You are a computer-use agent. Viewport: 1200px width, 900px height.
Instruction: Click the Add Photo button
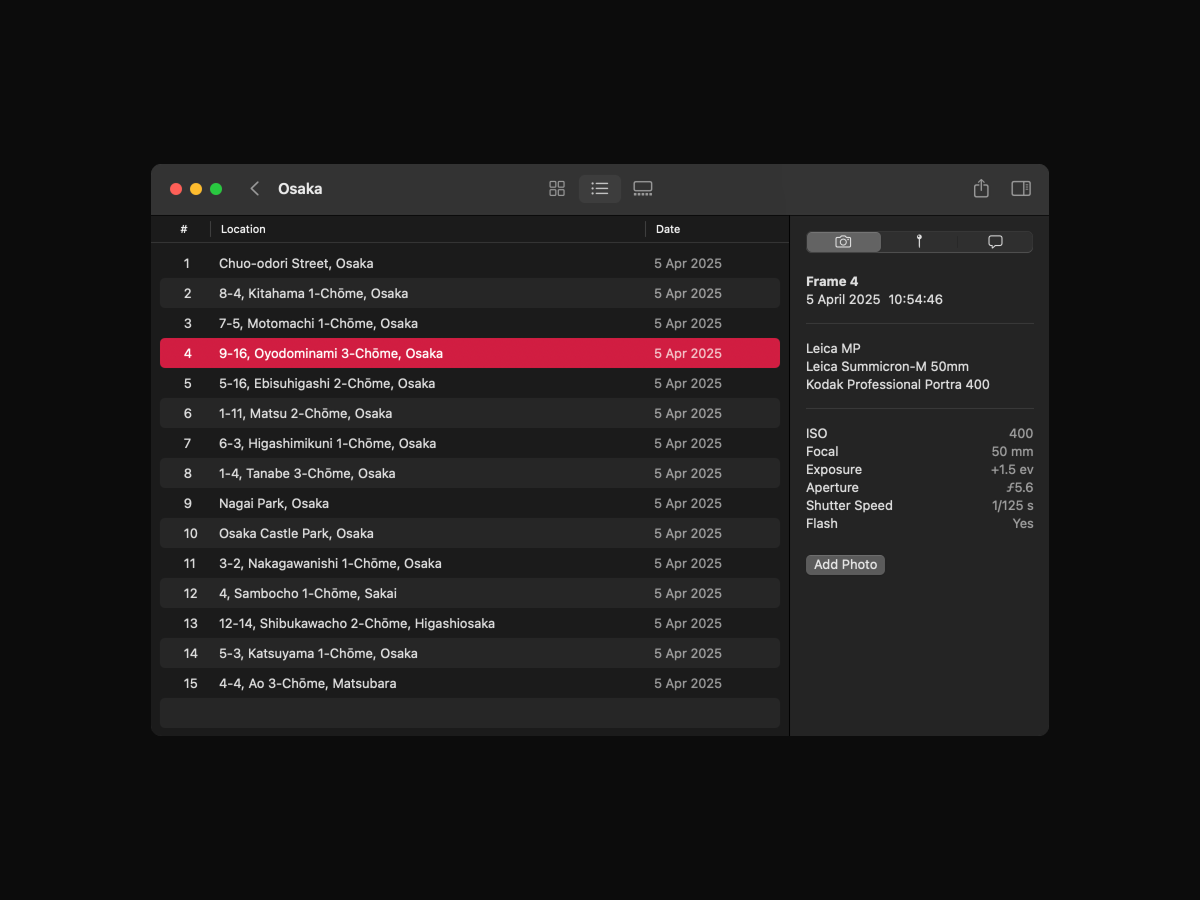coord(845,565)
